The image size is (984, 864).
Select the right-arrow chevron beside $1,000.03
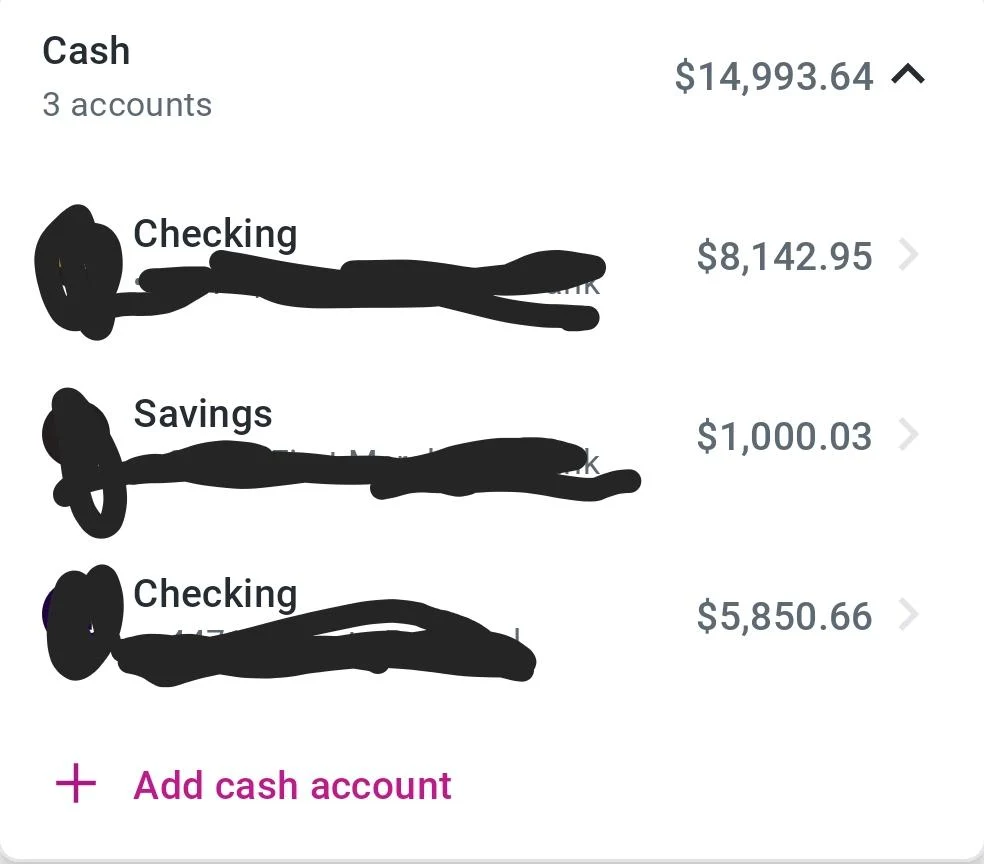click(x=910, y=436)
